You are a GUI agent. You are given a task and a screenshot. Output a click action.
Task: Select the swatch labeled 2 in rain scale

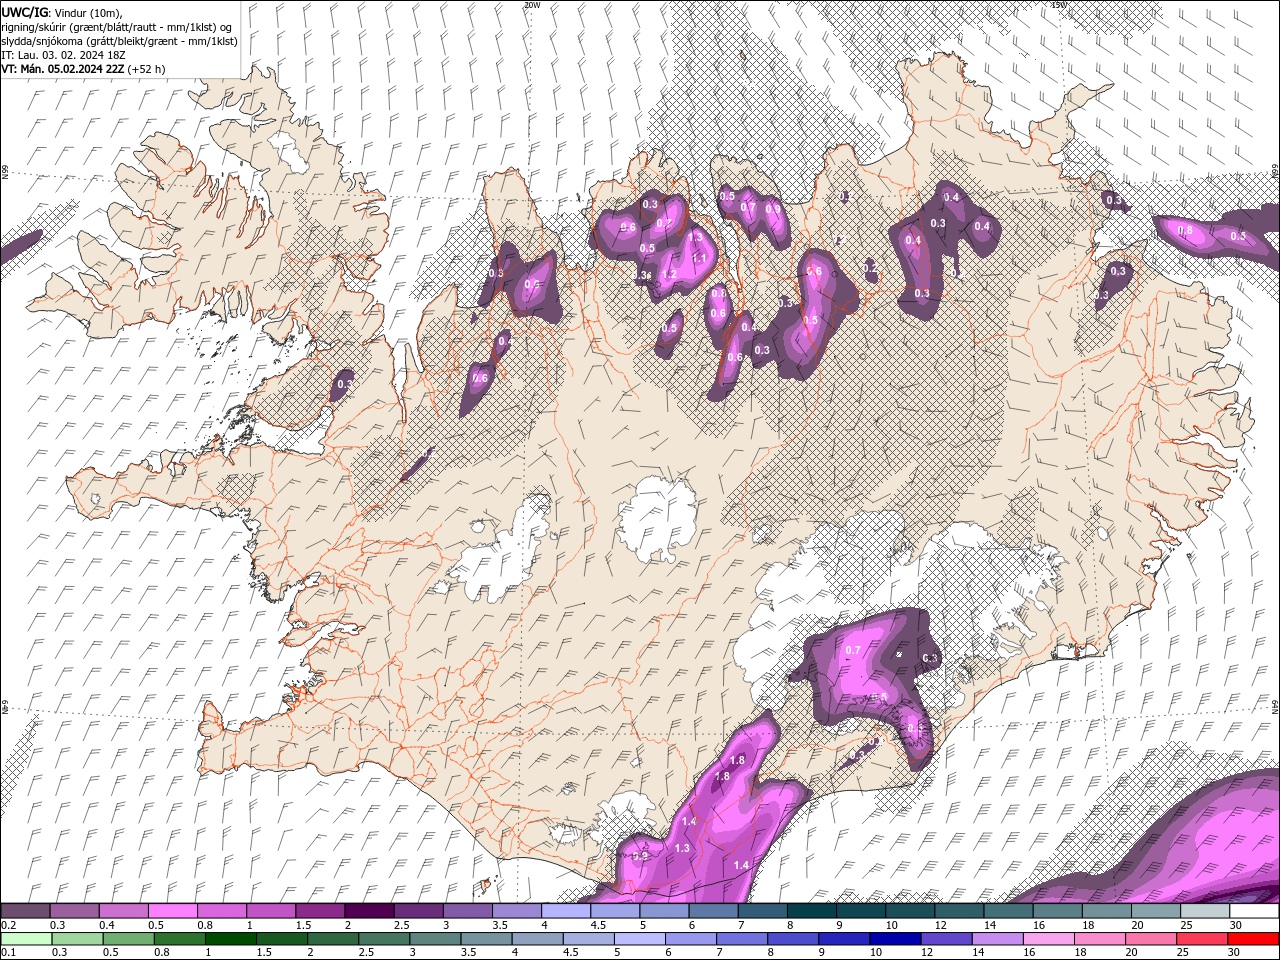coord(333,939)
